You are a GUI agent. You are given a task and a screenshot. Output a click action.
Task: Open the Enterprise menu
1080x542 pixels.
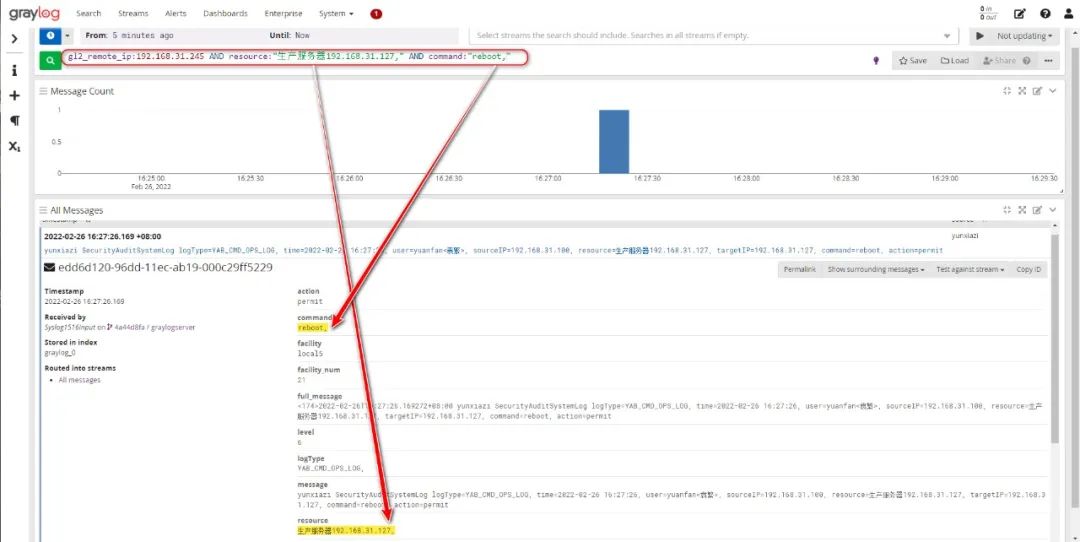(x=283, y=13)
